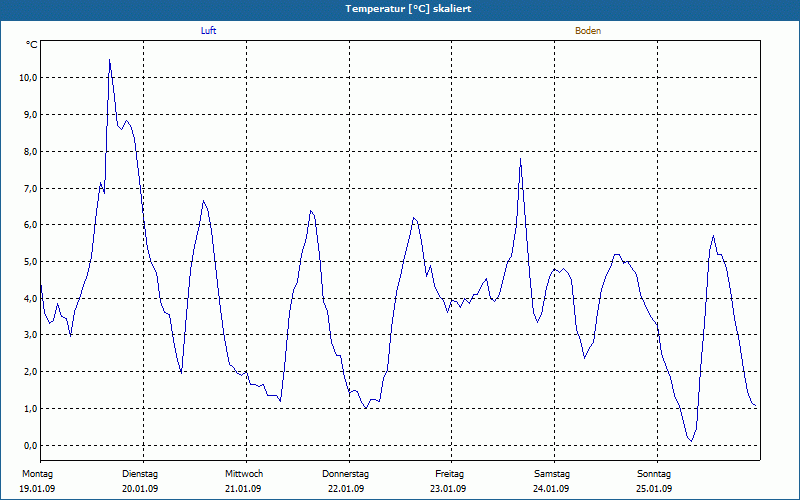Click the '24.01.09' date label
800x500 pixels.
pyautogui.click(x=551, y=488)
